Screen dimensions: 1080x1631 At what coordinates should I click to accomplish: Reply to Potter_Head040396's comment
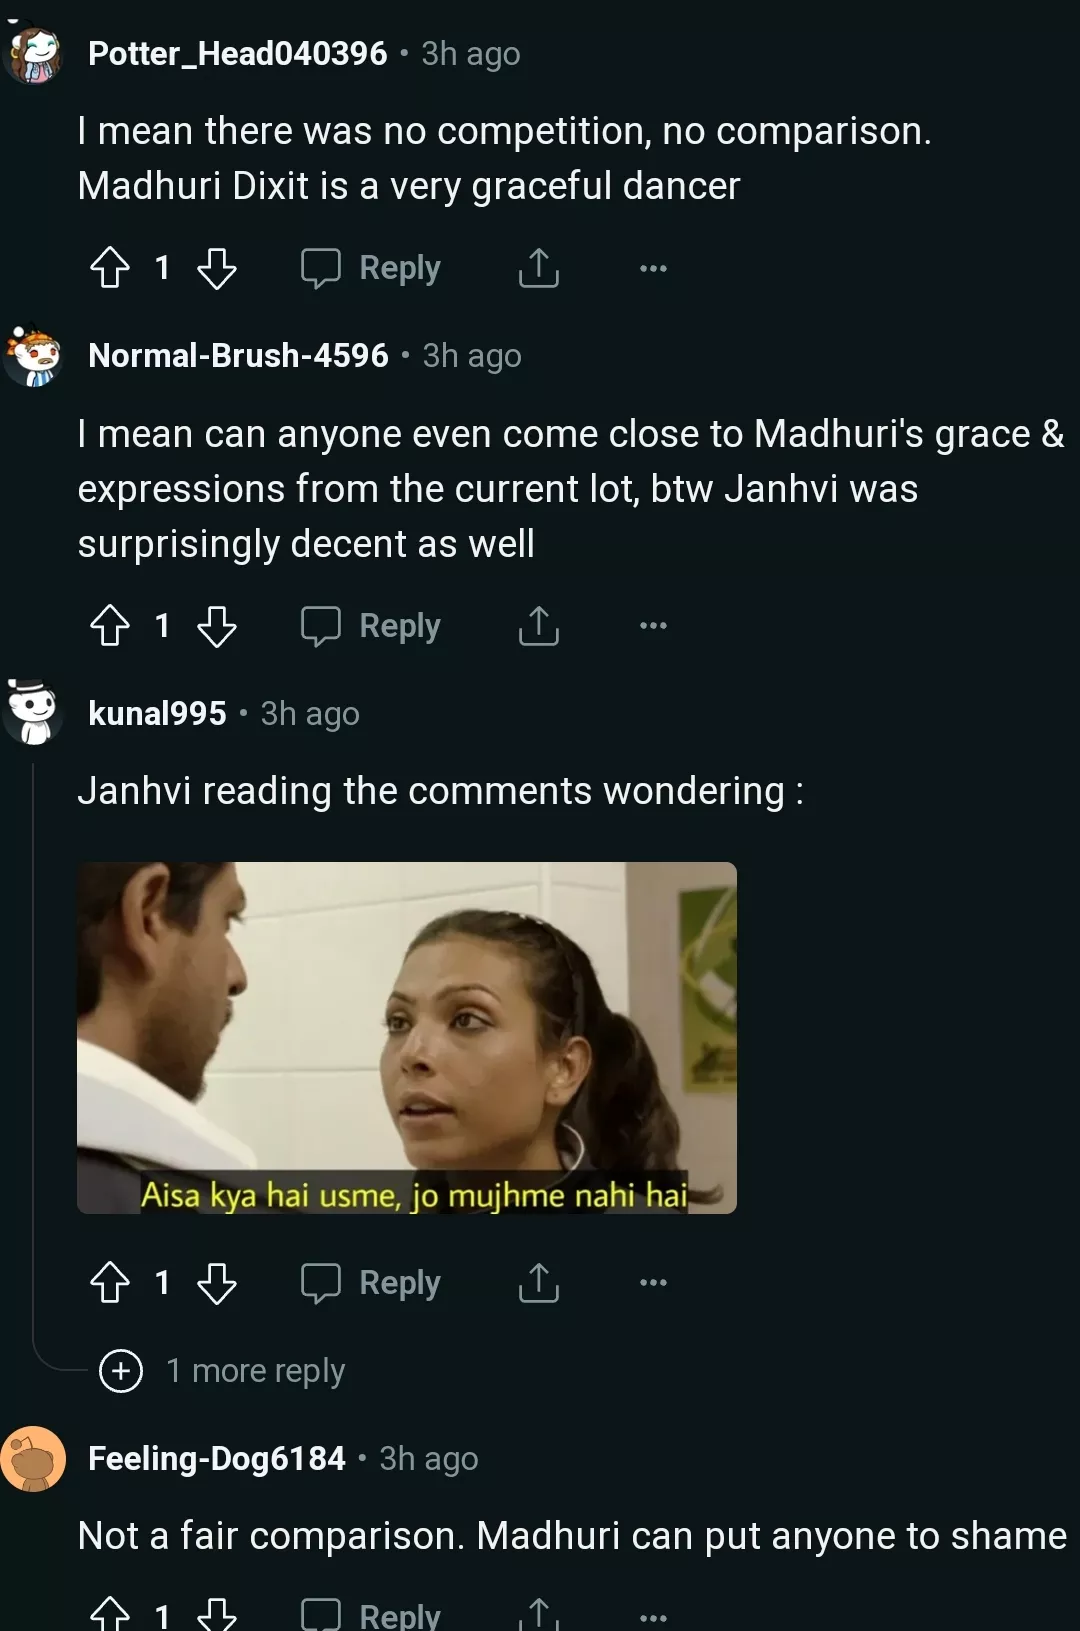[371, 268]
